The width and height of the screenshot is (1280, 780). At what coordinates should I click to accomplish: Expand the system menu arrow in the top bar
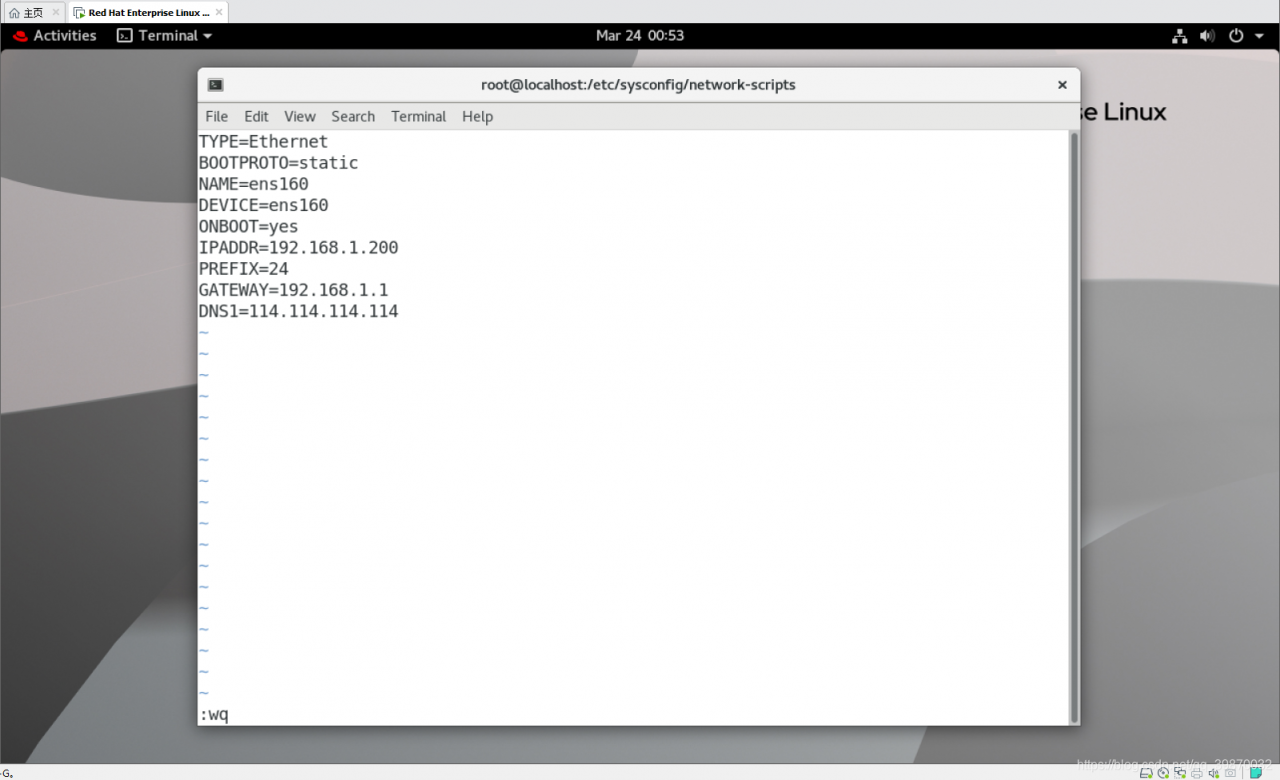point(1260,36)
